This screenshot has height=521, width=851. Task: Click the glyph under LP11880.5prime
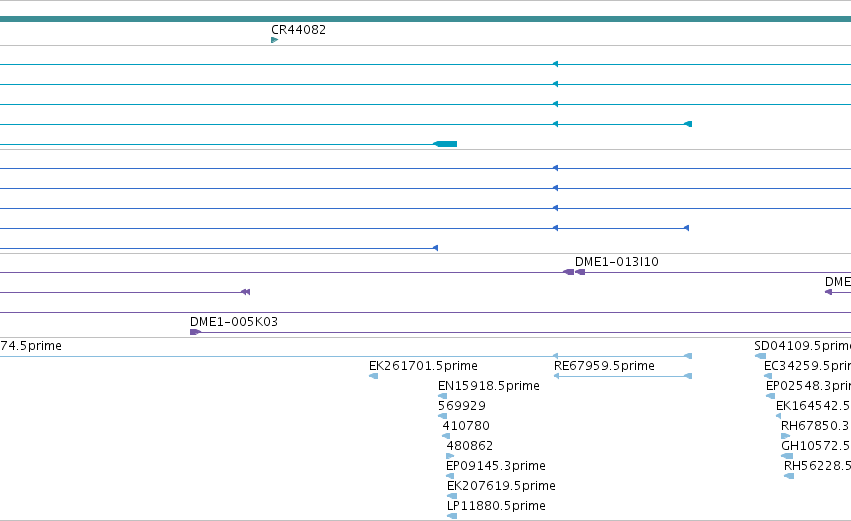pyautogui.click(x=452, y=516)
